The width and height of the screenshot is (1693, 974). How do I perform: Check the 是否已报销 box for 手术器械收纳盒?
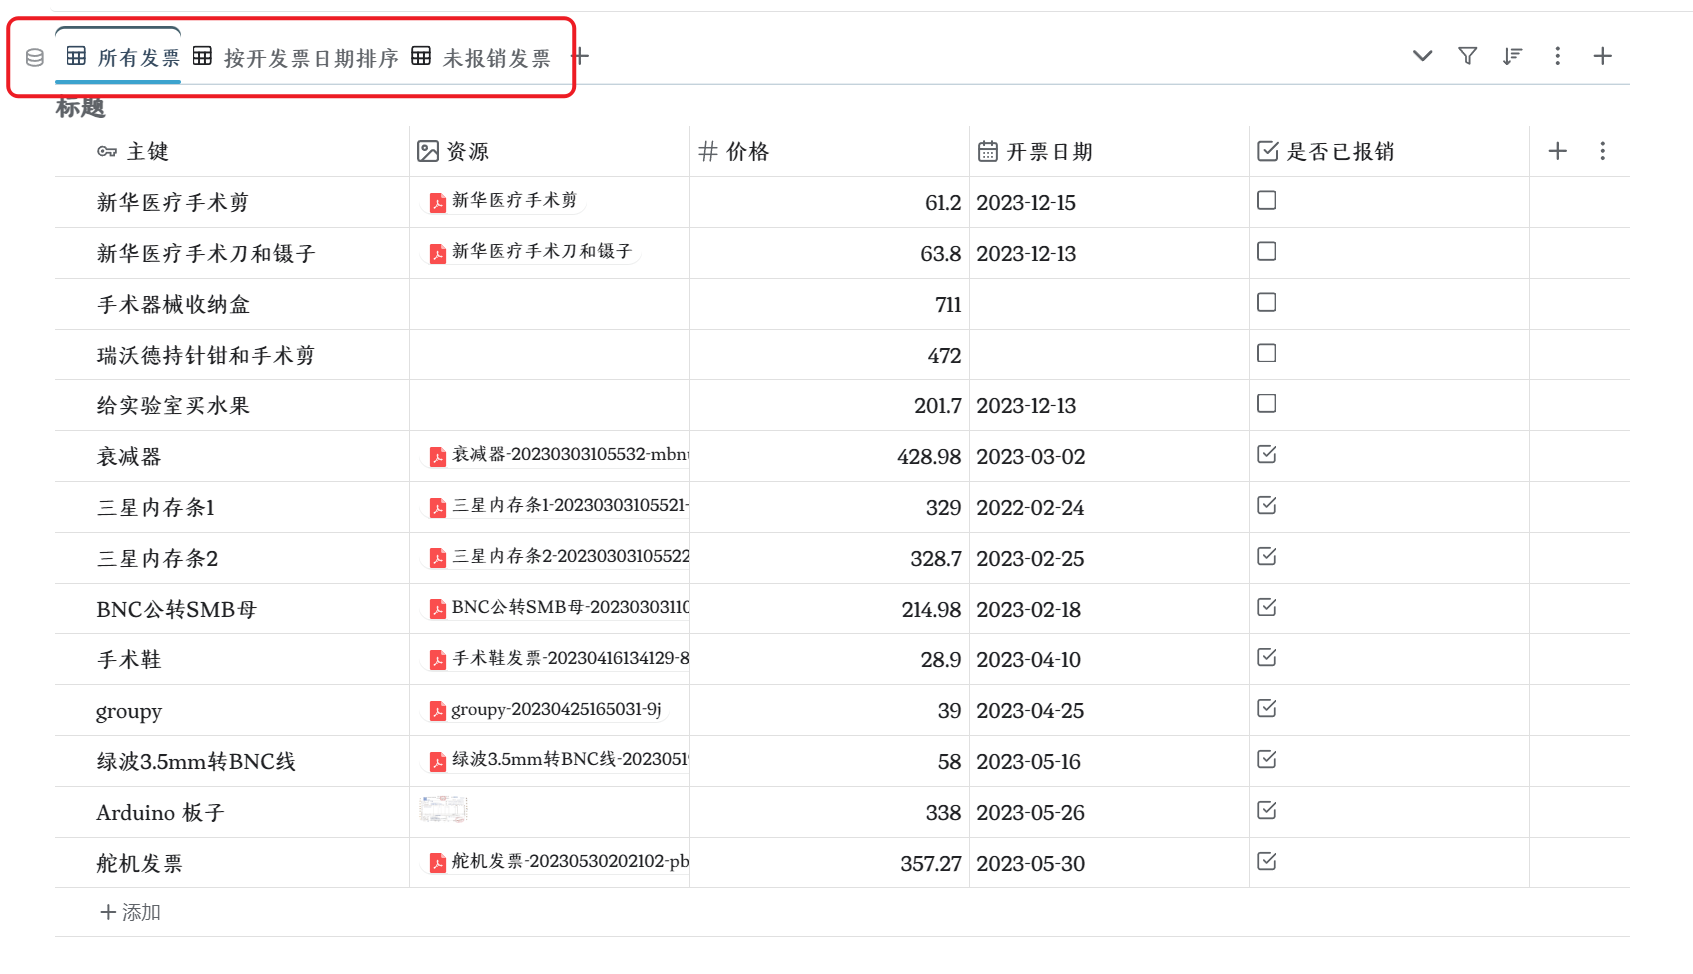pos(1267,302)
